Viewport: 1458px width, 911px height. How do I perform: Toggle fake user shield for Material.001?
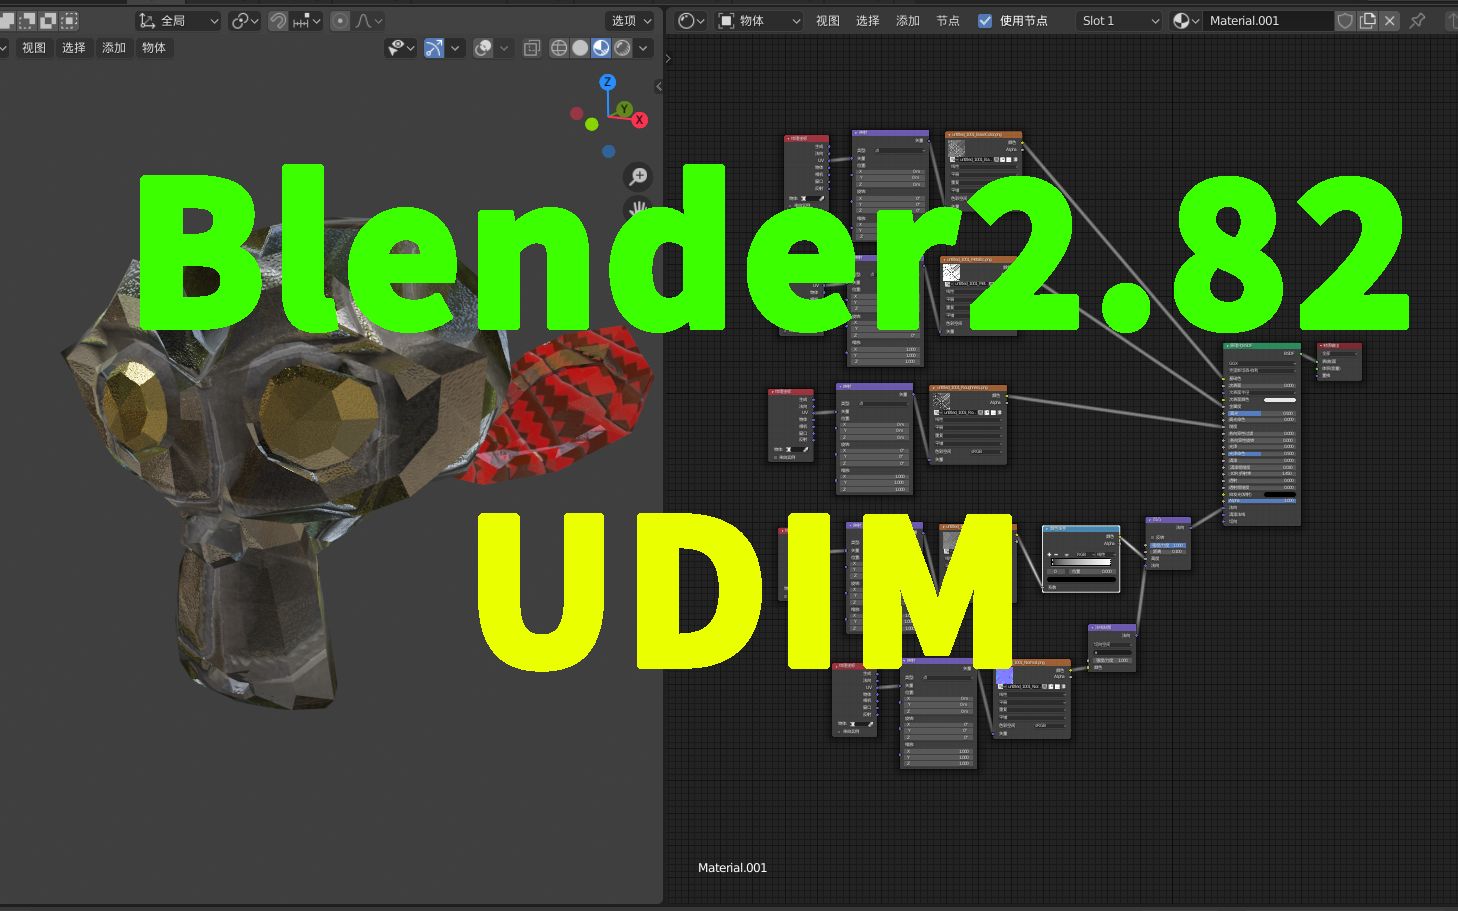click(x=1346, y=20)
